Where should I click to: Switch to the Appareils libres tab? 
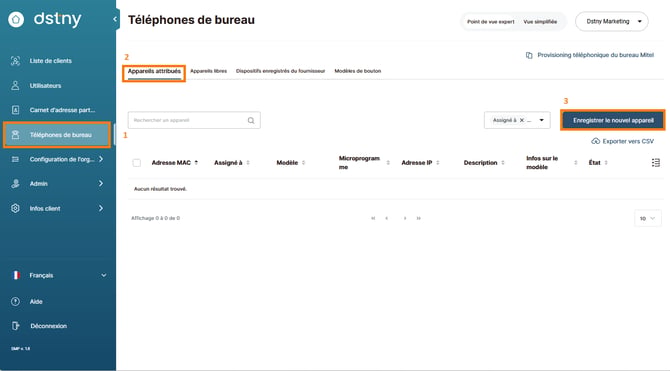coord(209,71)
